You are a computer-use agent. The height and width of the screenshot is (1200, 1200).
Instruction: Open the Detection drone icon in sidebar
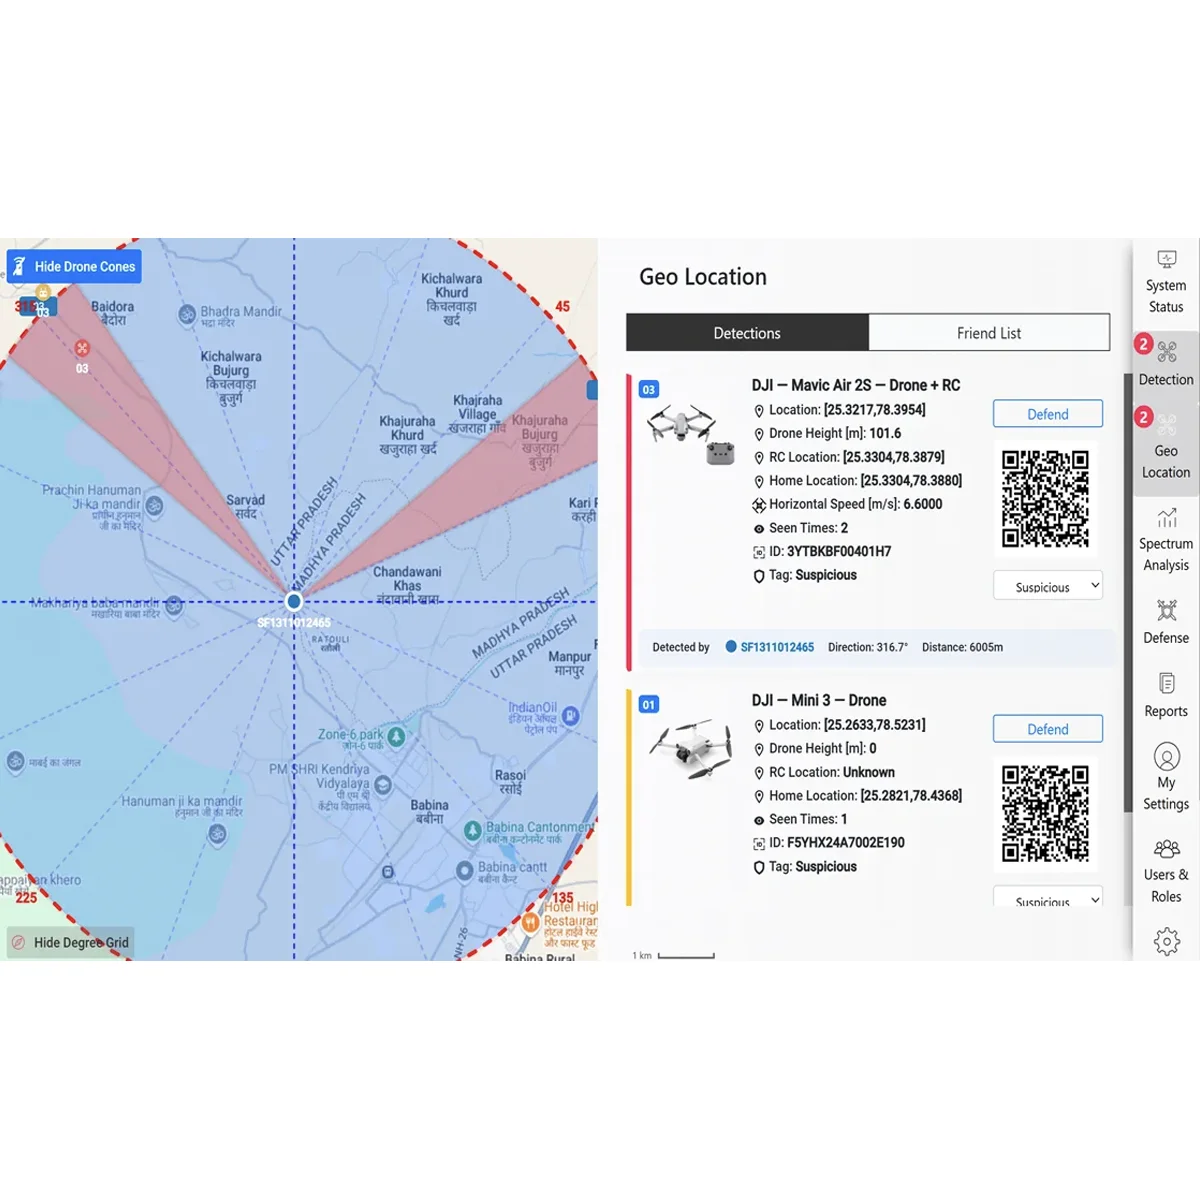1166,351
